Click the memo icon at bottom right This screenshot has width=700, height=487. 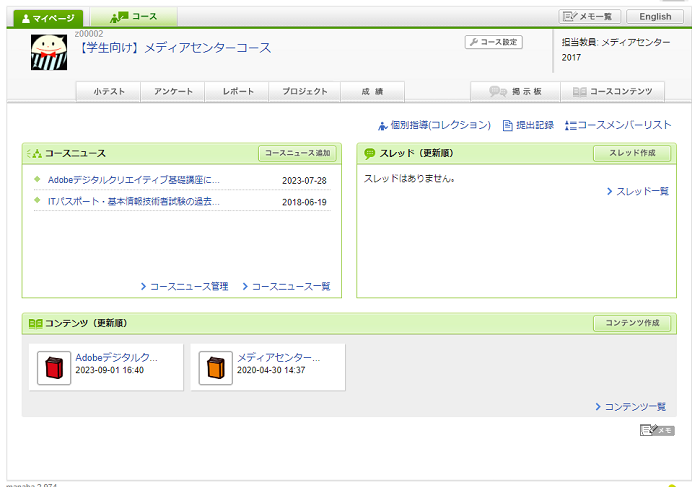pyautogui.click(x=657, y=430)
